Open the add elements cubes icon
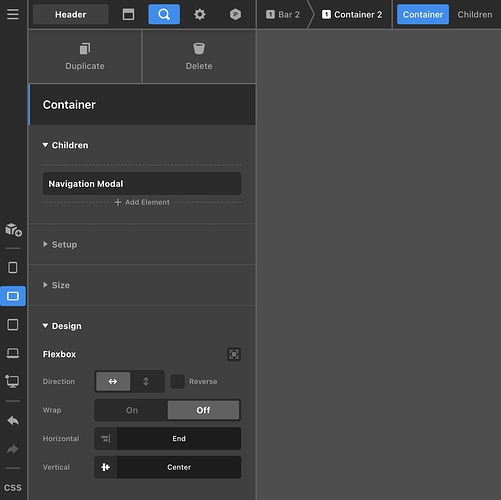 pyautogui.click(x=13, y=230)
